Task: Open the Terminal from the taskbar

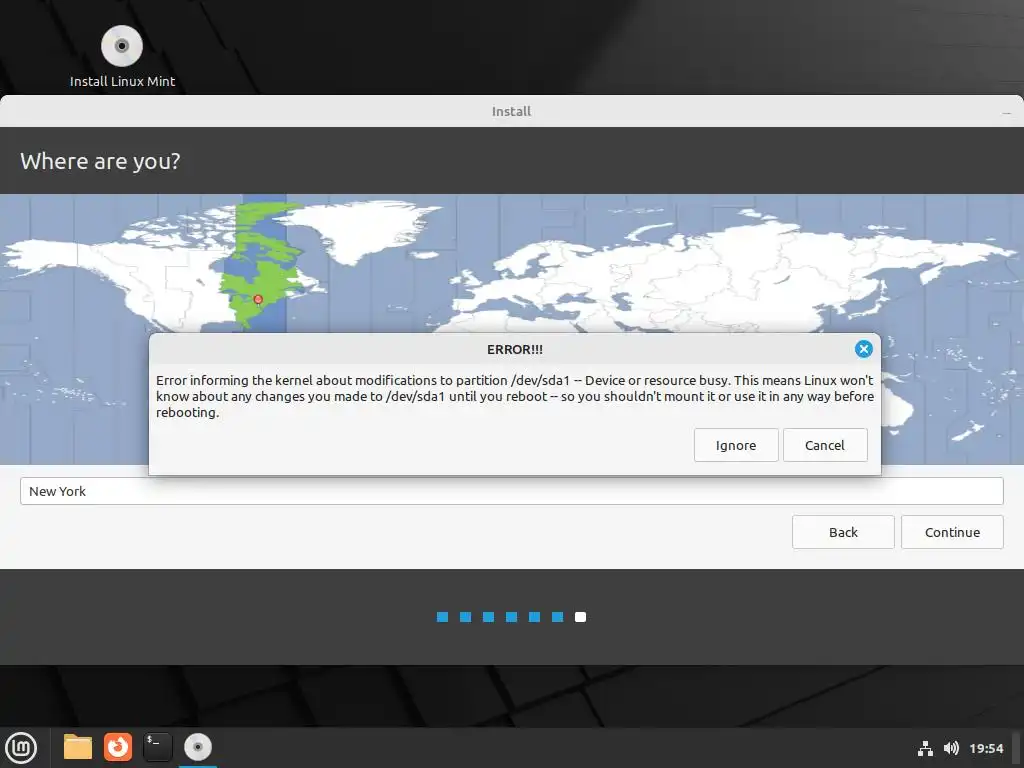Action: tap(157, 747)
